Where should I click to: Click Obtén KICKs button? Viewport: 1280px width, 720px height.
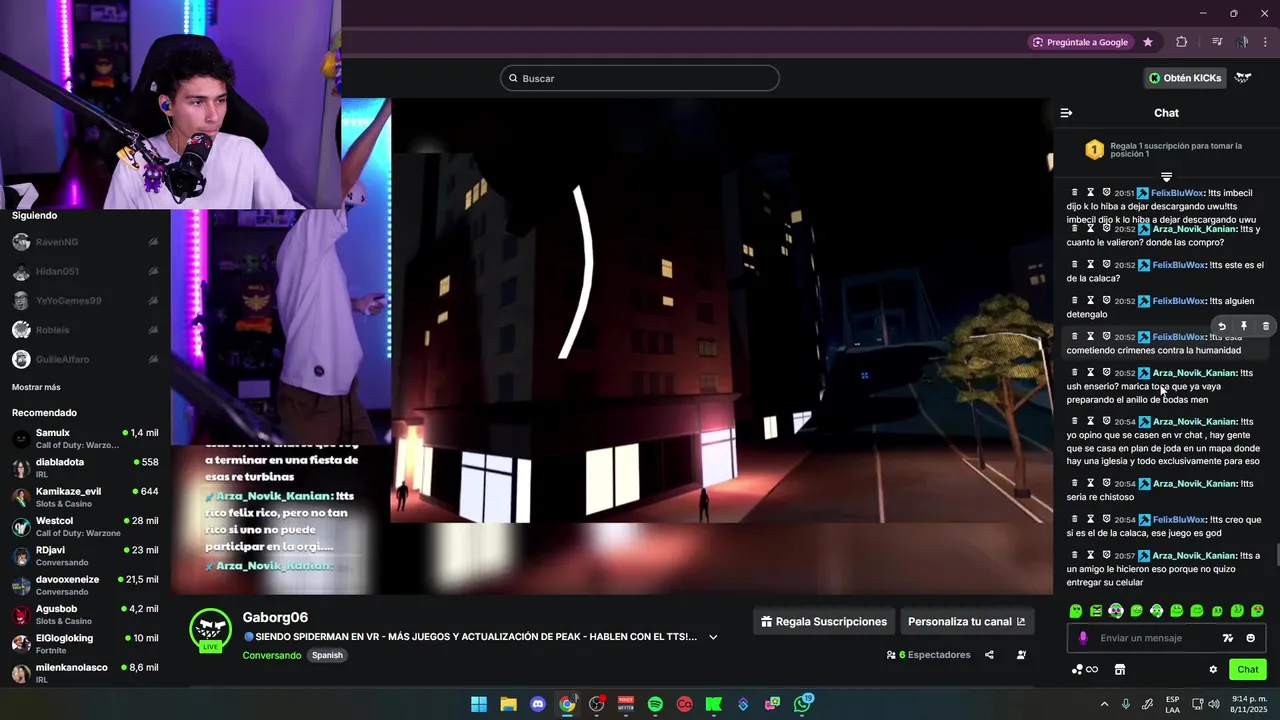pyautogui.click(x=1185, y=78)
